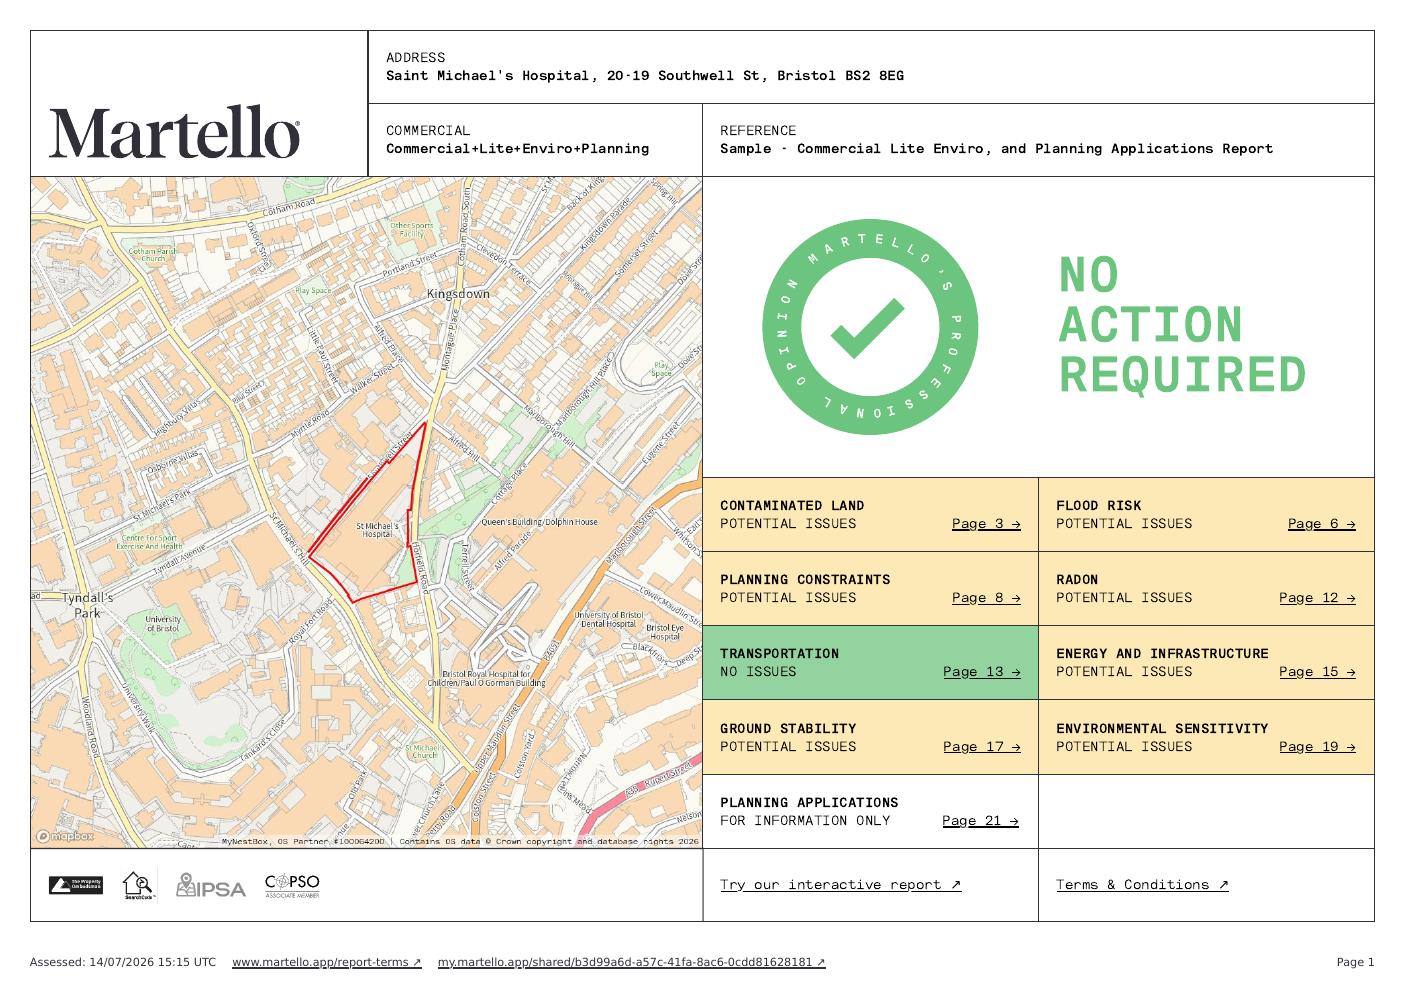1405x994 pixels.
Task: Click the ADDRESS field label
Action: [415, 57]
